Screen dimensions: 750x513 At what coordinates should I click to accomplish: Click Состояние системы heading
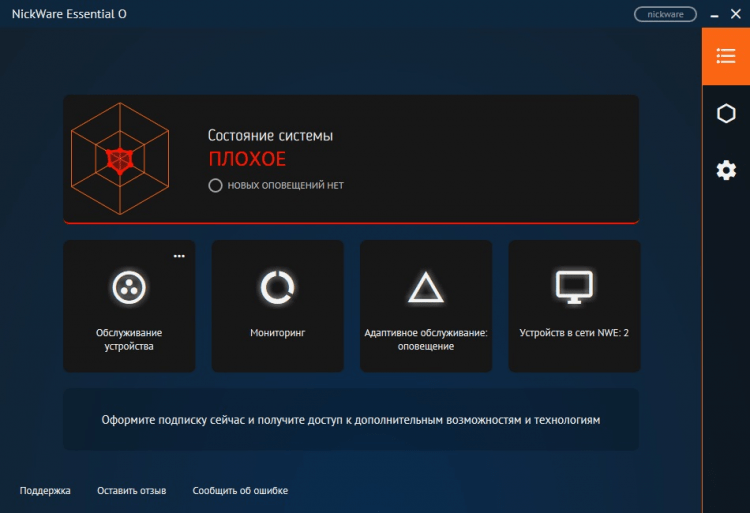(270, 136)
